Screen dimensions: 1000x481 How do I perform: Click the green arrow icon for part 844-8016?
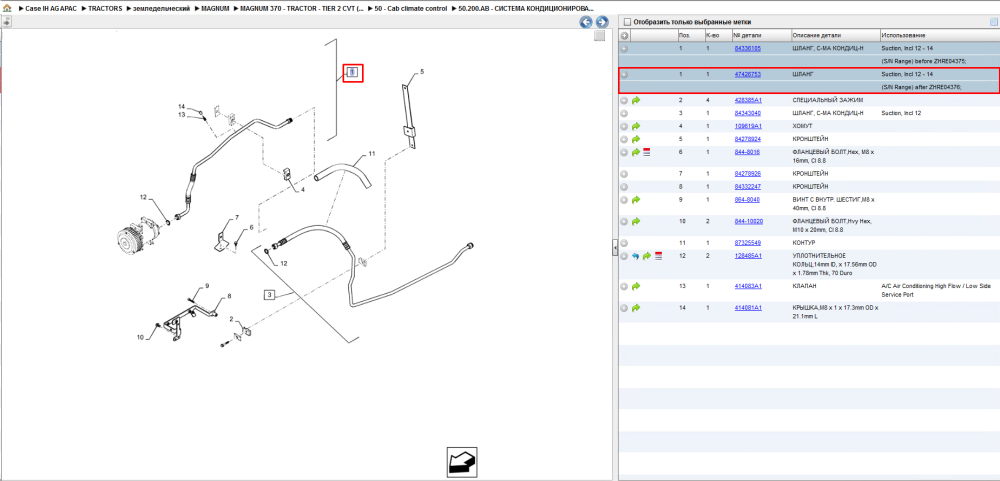tap(636, 152)
